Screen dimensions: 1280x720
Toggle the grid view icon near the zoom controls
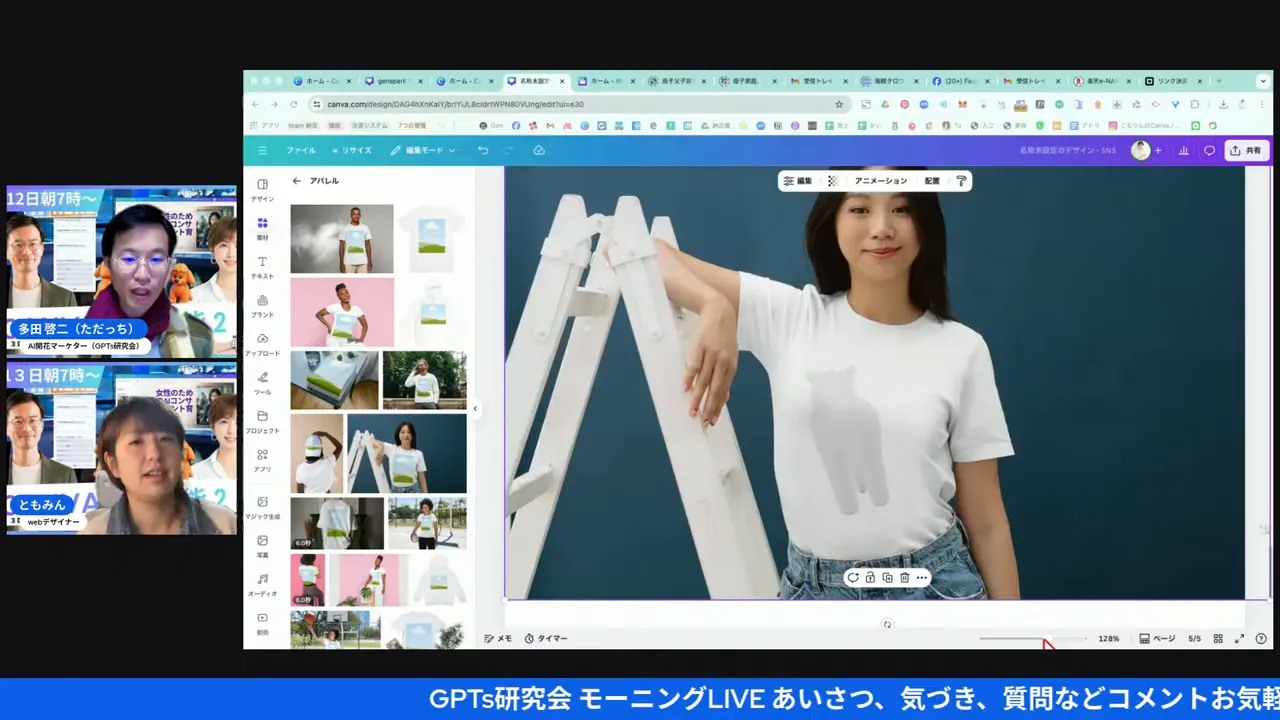pos(1218,638)
